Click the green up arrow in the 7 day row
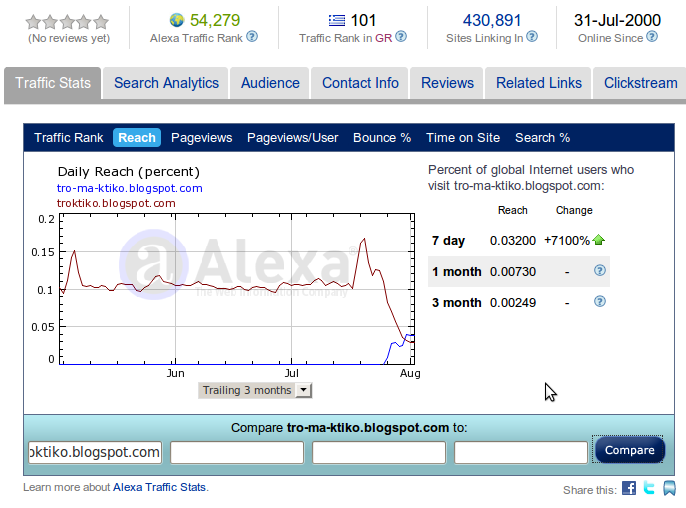This screenshot has height=508, width=686. pyautogui.click(x=598, y=240)
